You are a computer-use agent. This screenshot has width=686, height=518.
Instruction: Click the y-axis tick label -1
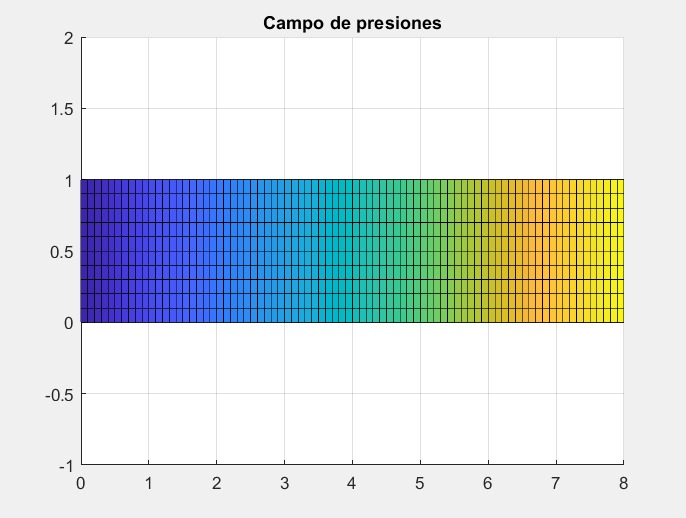tap(65, 465)
